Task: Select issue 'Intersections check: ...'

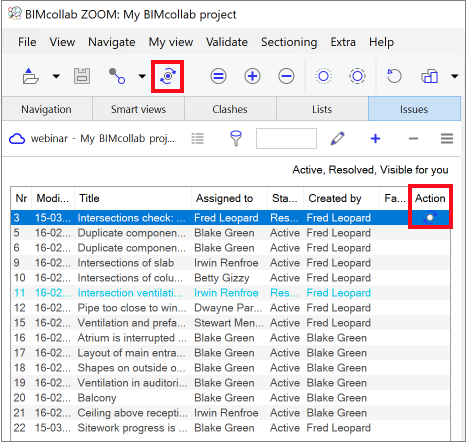Action: click(230, 218)
